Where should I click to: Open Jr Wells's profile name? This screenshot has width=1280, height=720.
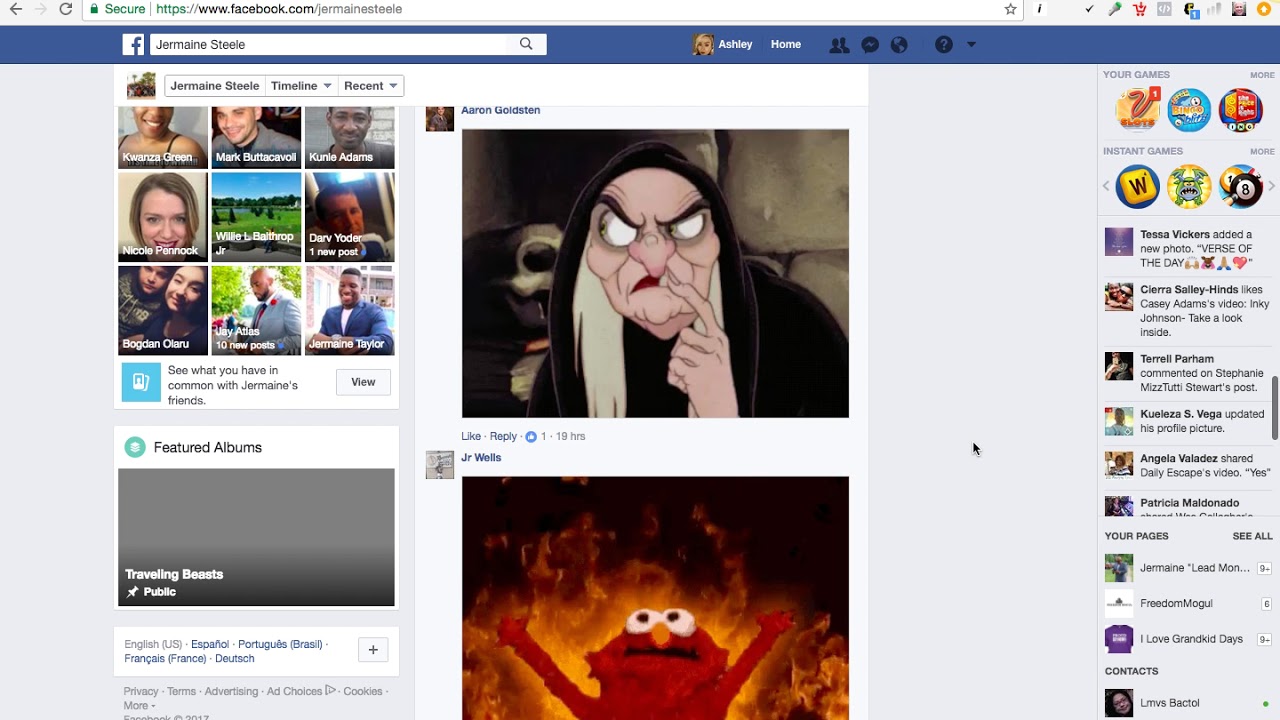pos(481,458)
